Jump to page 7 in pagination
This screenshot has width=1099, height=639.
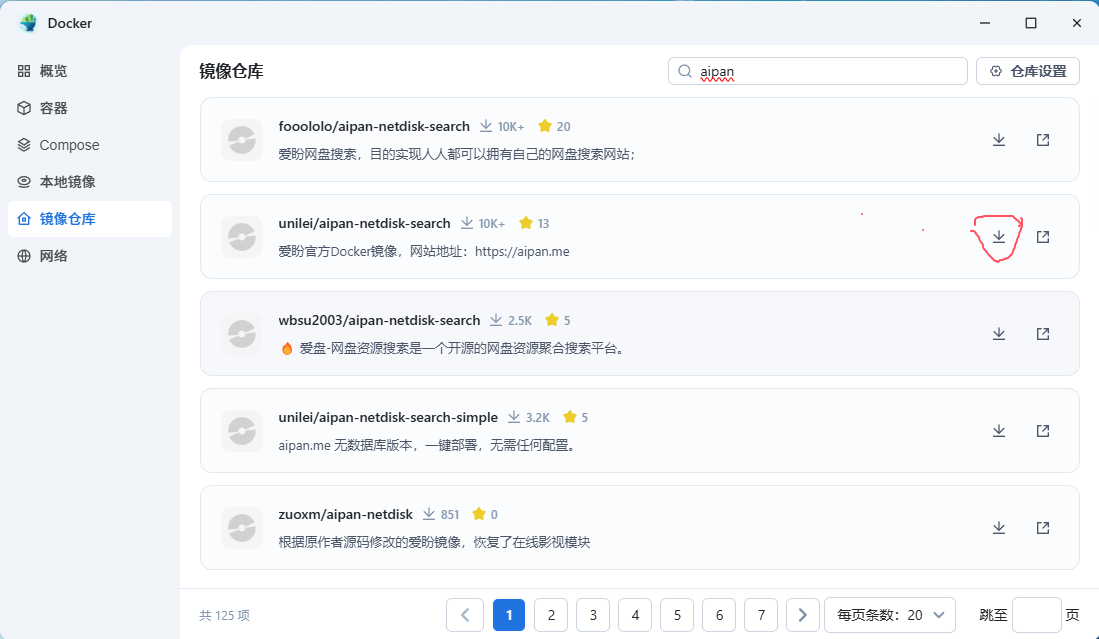point(761,615)
